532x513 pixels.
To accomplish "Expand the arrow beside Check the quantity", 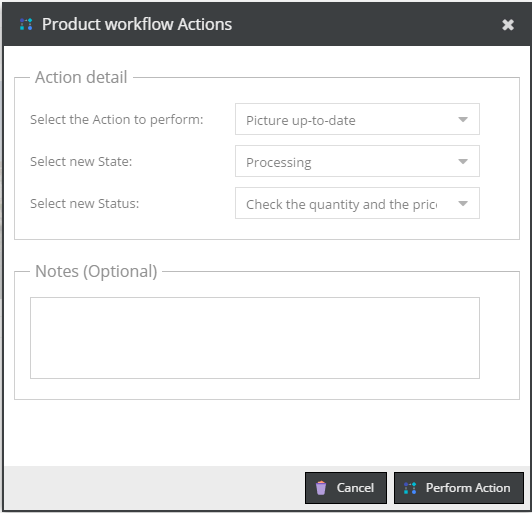I will coord(463,204).
